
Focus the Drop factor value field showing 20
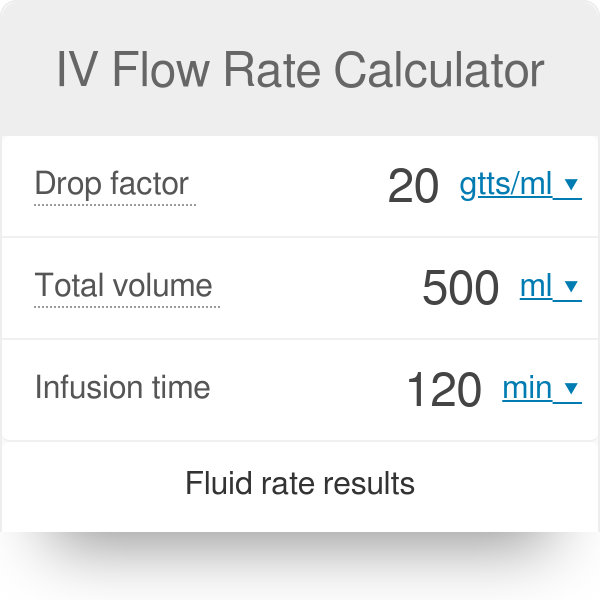pyautogui.click(x=413, y=186)
